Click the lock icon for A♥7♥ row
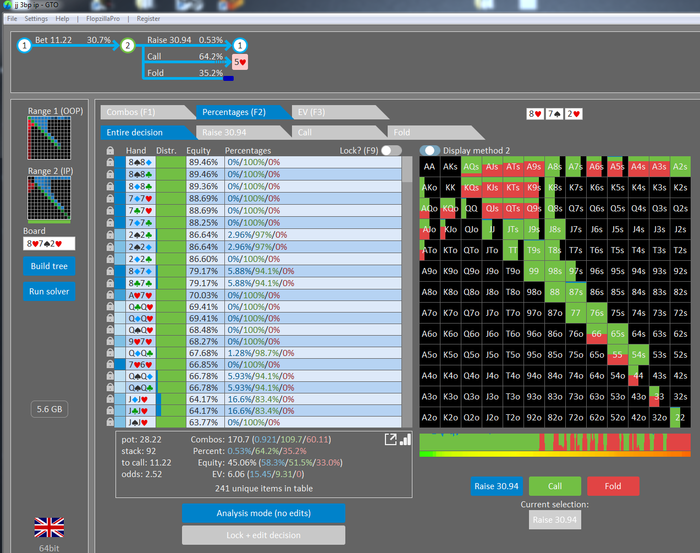Image resolution: width=700 pixels, height=553 pixels. point(110,295)
